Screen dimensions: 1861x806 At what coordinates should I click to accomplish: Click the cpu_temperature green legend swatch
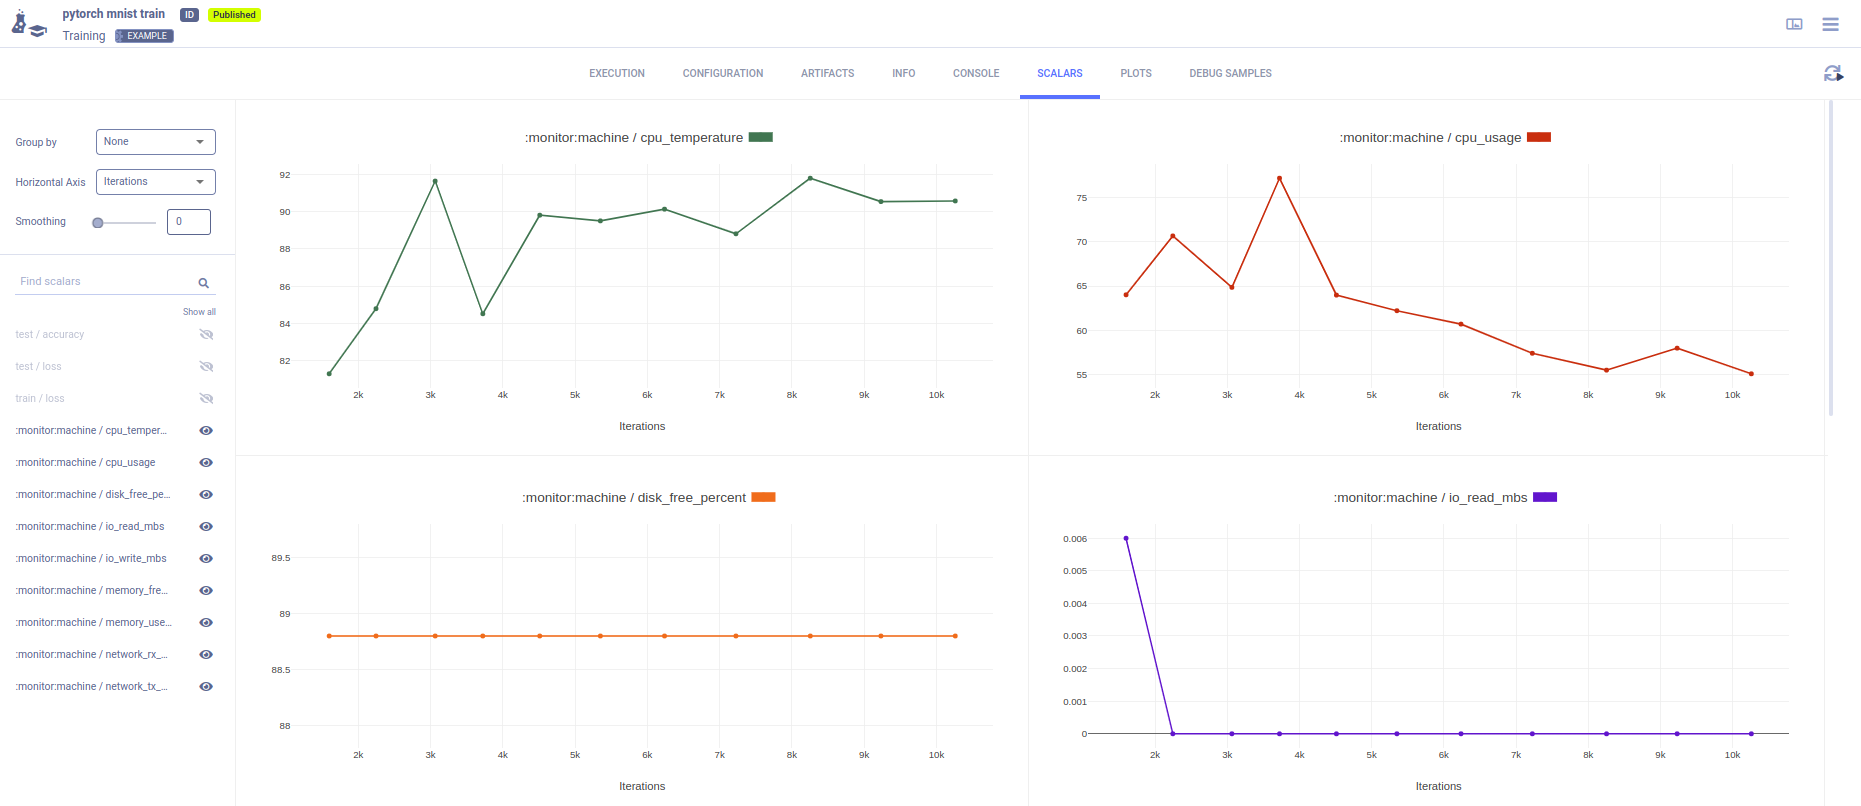pyautogui.click(x=761, y=138)
